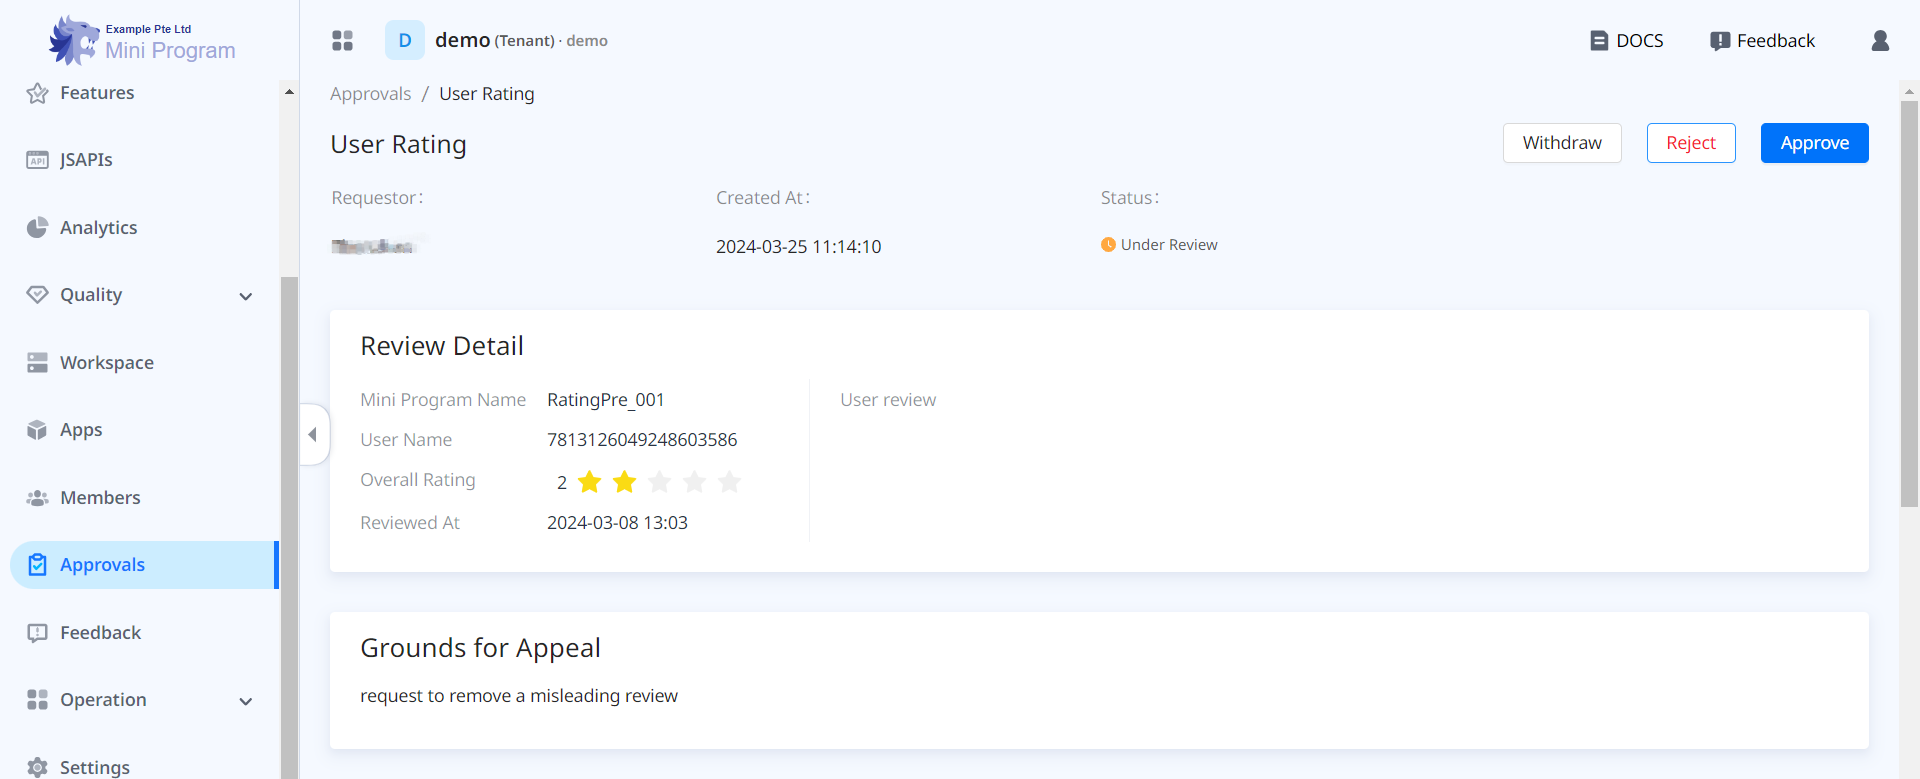Click the Withdraw button
The width and height of the screenshot is (1920, 779).
tap(1562, 143)
